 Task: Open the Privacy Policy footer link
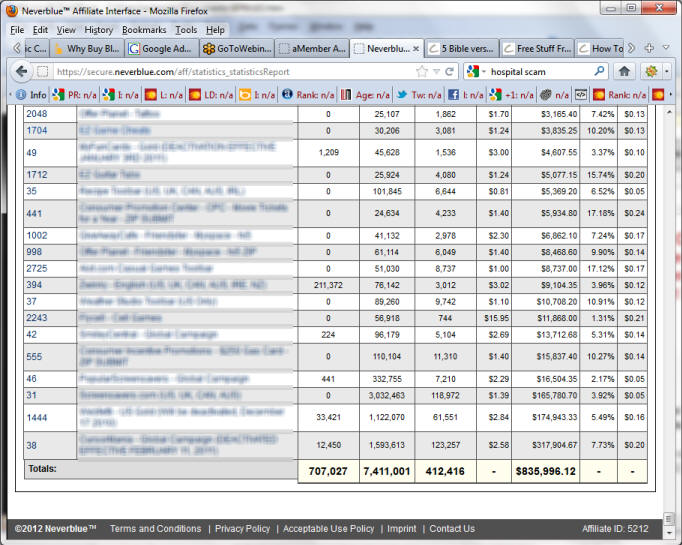(242, 528)
